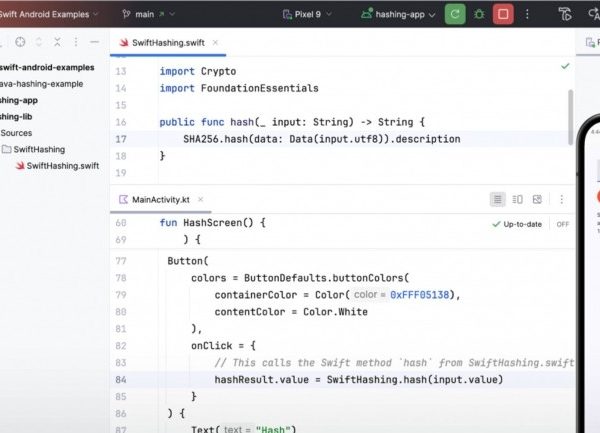Click the green checkmark inspection indicator
This screenshot has height=433, width=600.
click(565, 66)
